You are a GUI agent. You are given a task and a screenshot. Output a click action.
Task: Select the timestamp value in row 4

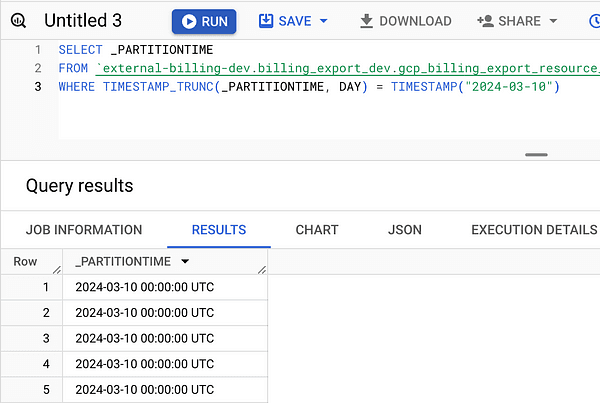(x=145, y=364)
